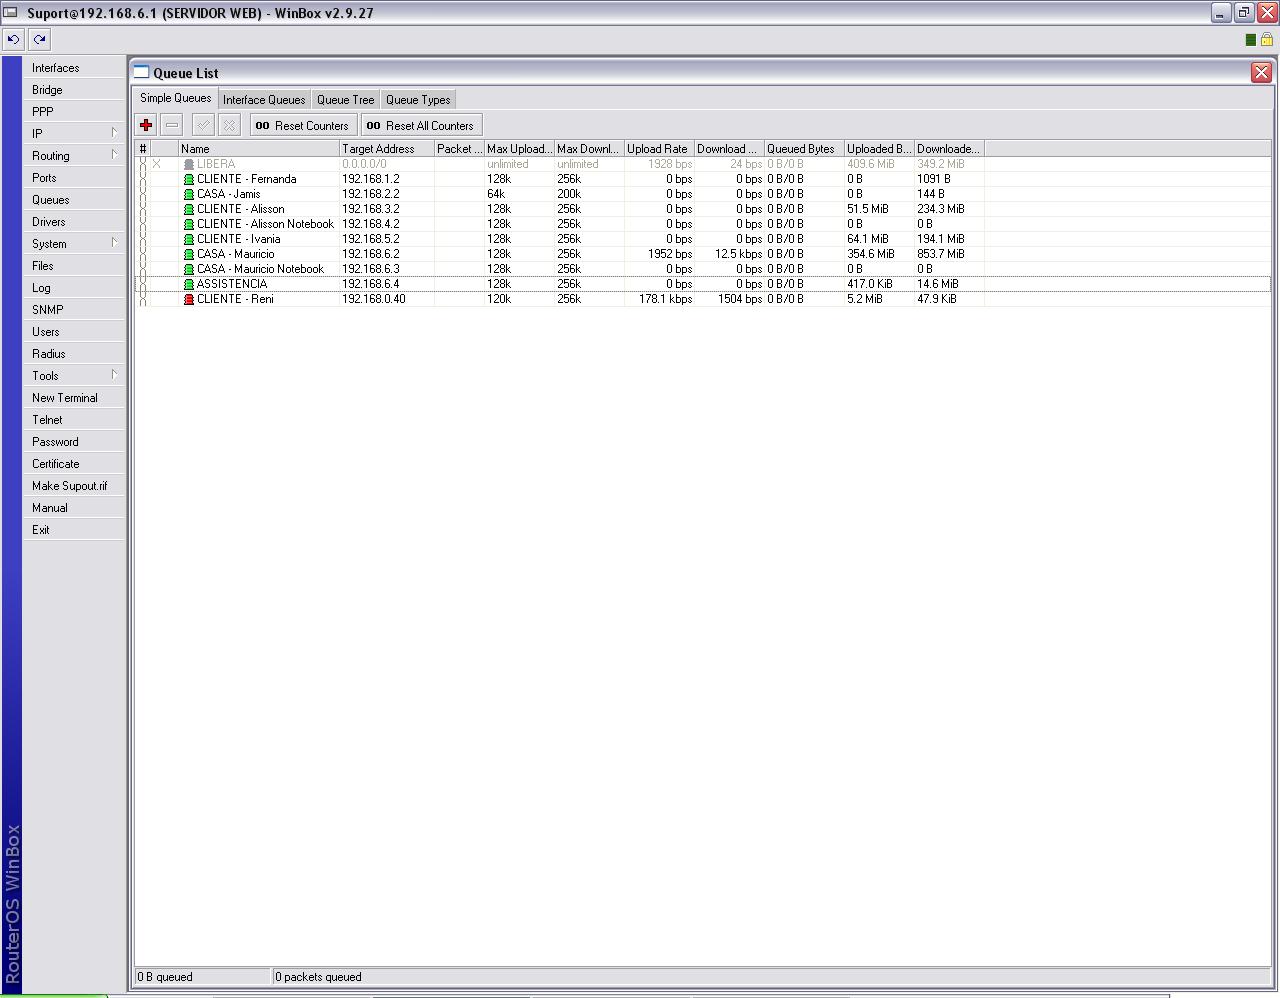Open the Ports menu
This screenshot has width=1280, height=998.
pos(75,178)
